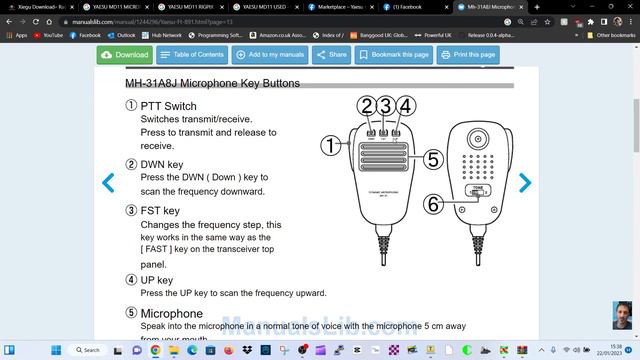Open the Windows widgets icon
The width and height of the screenshot is (640, 360).
point(9,350)
